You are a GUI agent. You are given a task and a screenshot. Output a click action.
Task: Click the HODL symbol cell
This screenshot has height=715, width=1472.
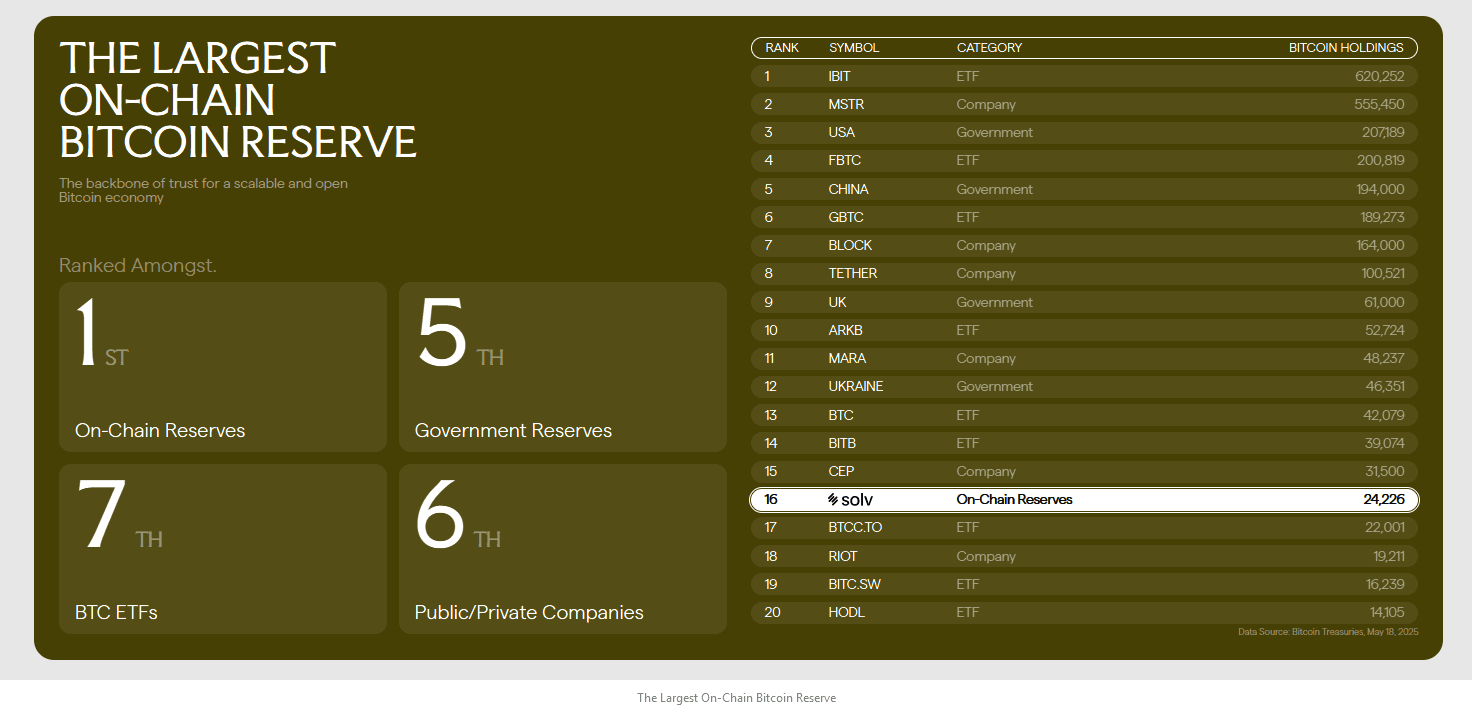click(846, 612)
